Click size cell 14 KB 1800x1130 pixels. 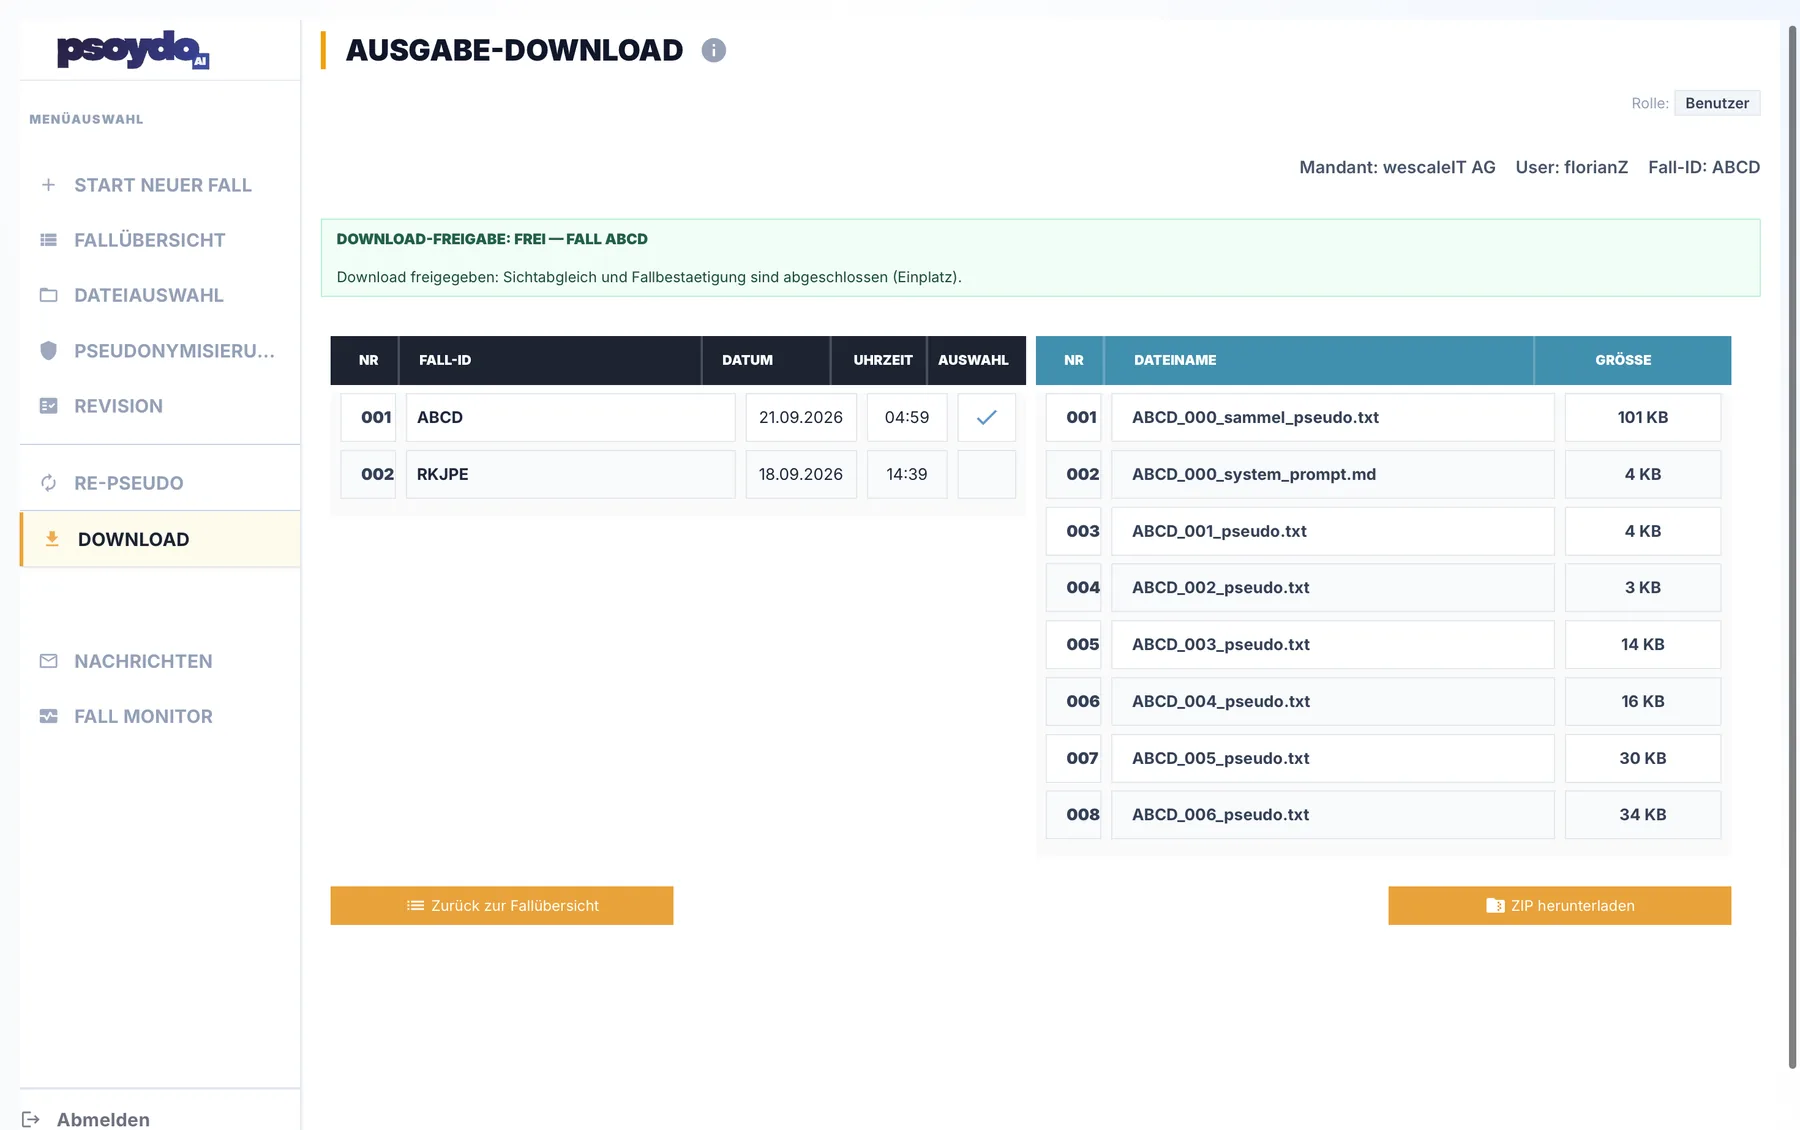tap(1643, 644)
